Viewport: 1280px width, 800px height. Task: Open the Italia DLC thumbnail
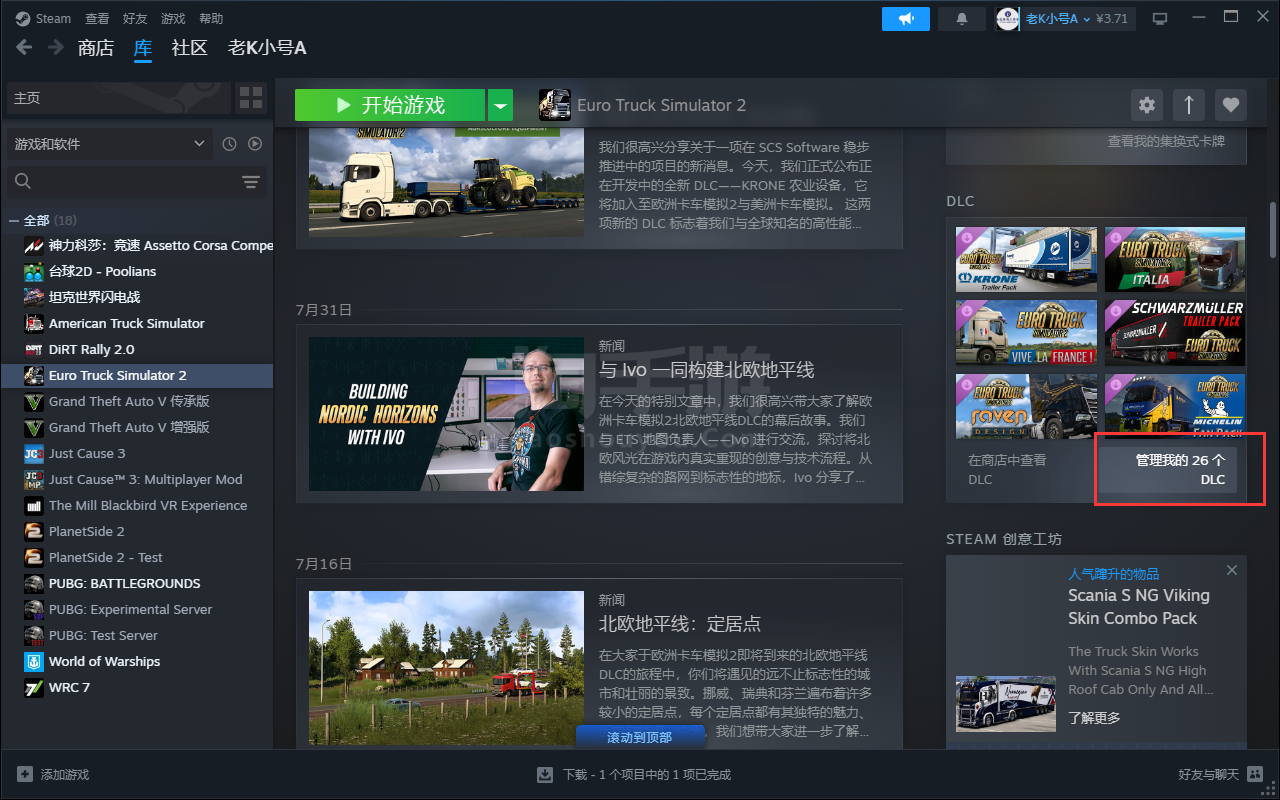1175,259
